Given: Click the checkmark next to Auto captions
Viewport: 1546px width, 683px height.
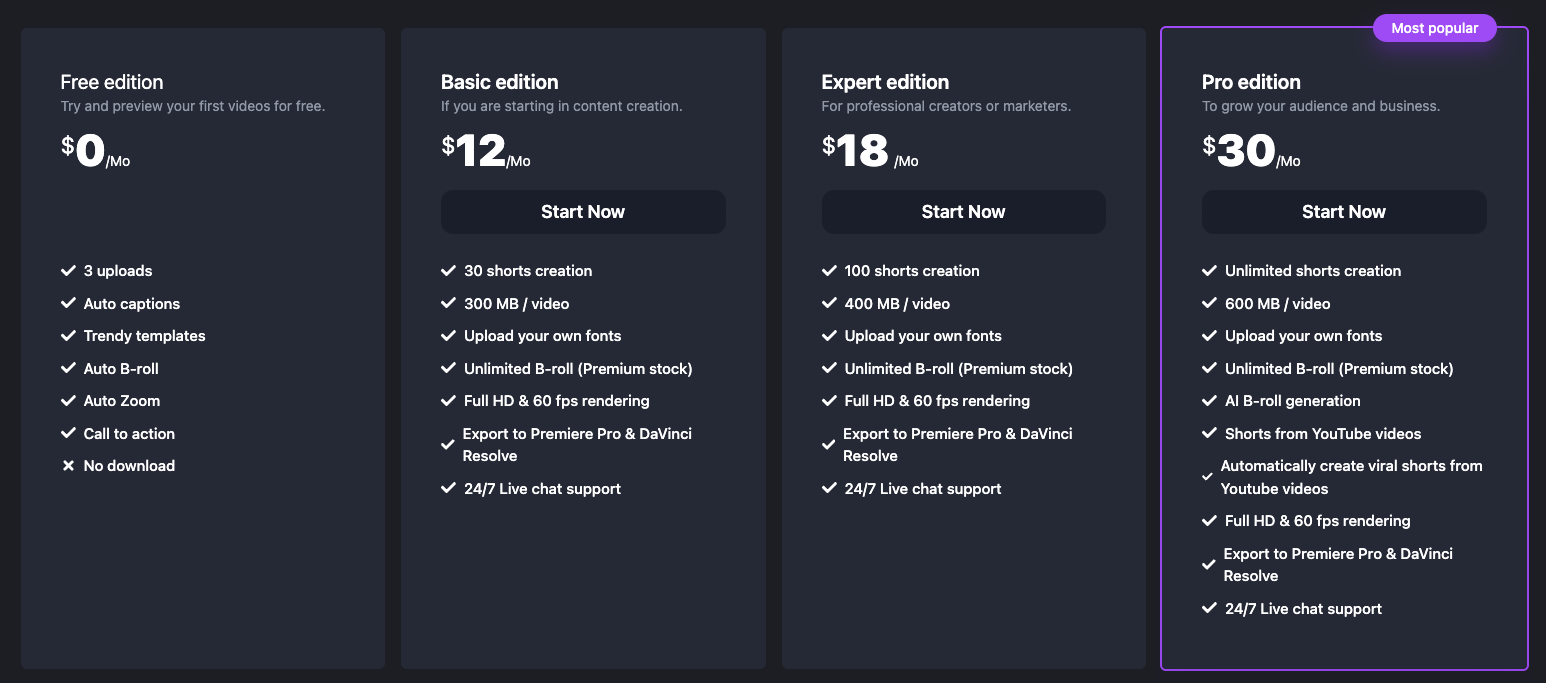Looking at the screenshot, I should [68, 304].
